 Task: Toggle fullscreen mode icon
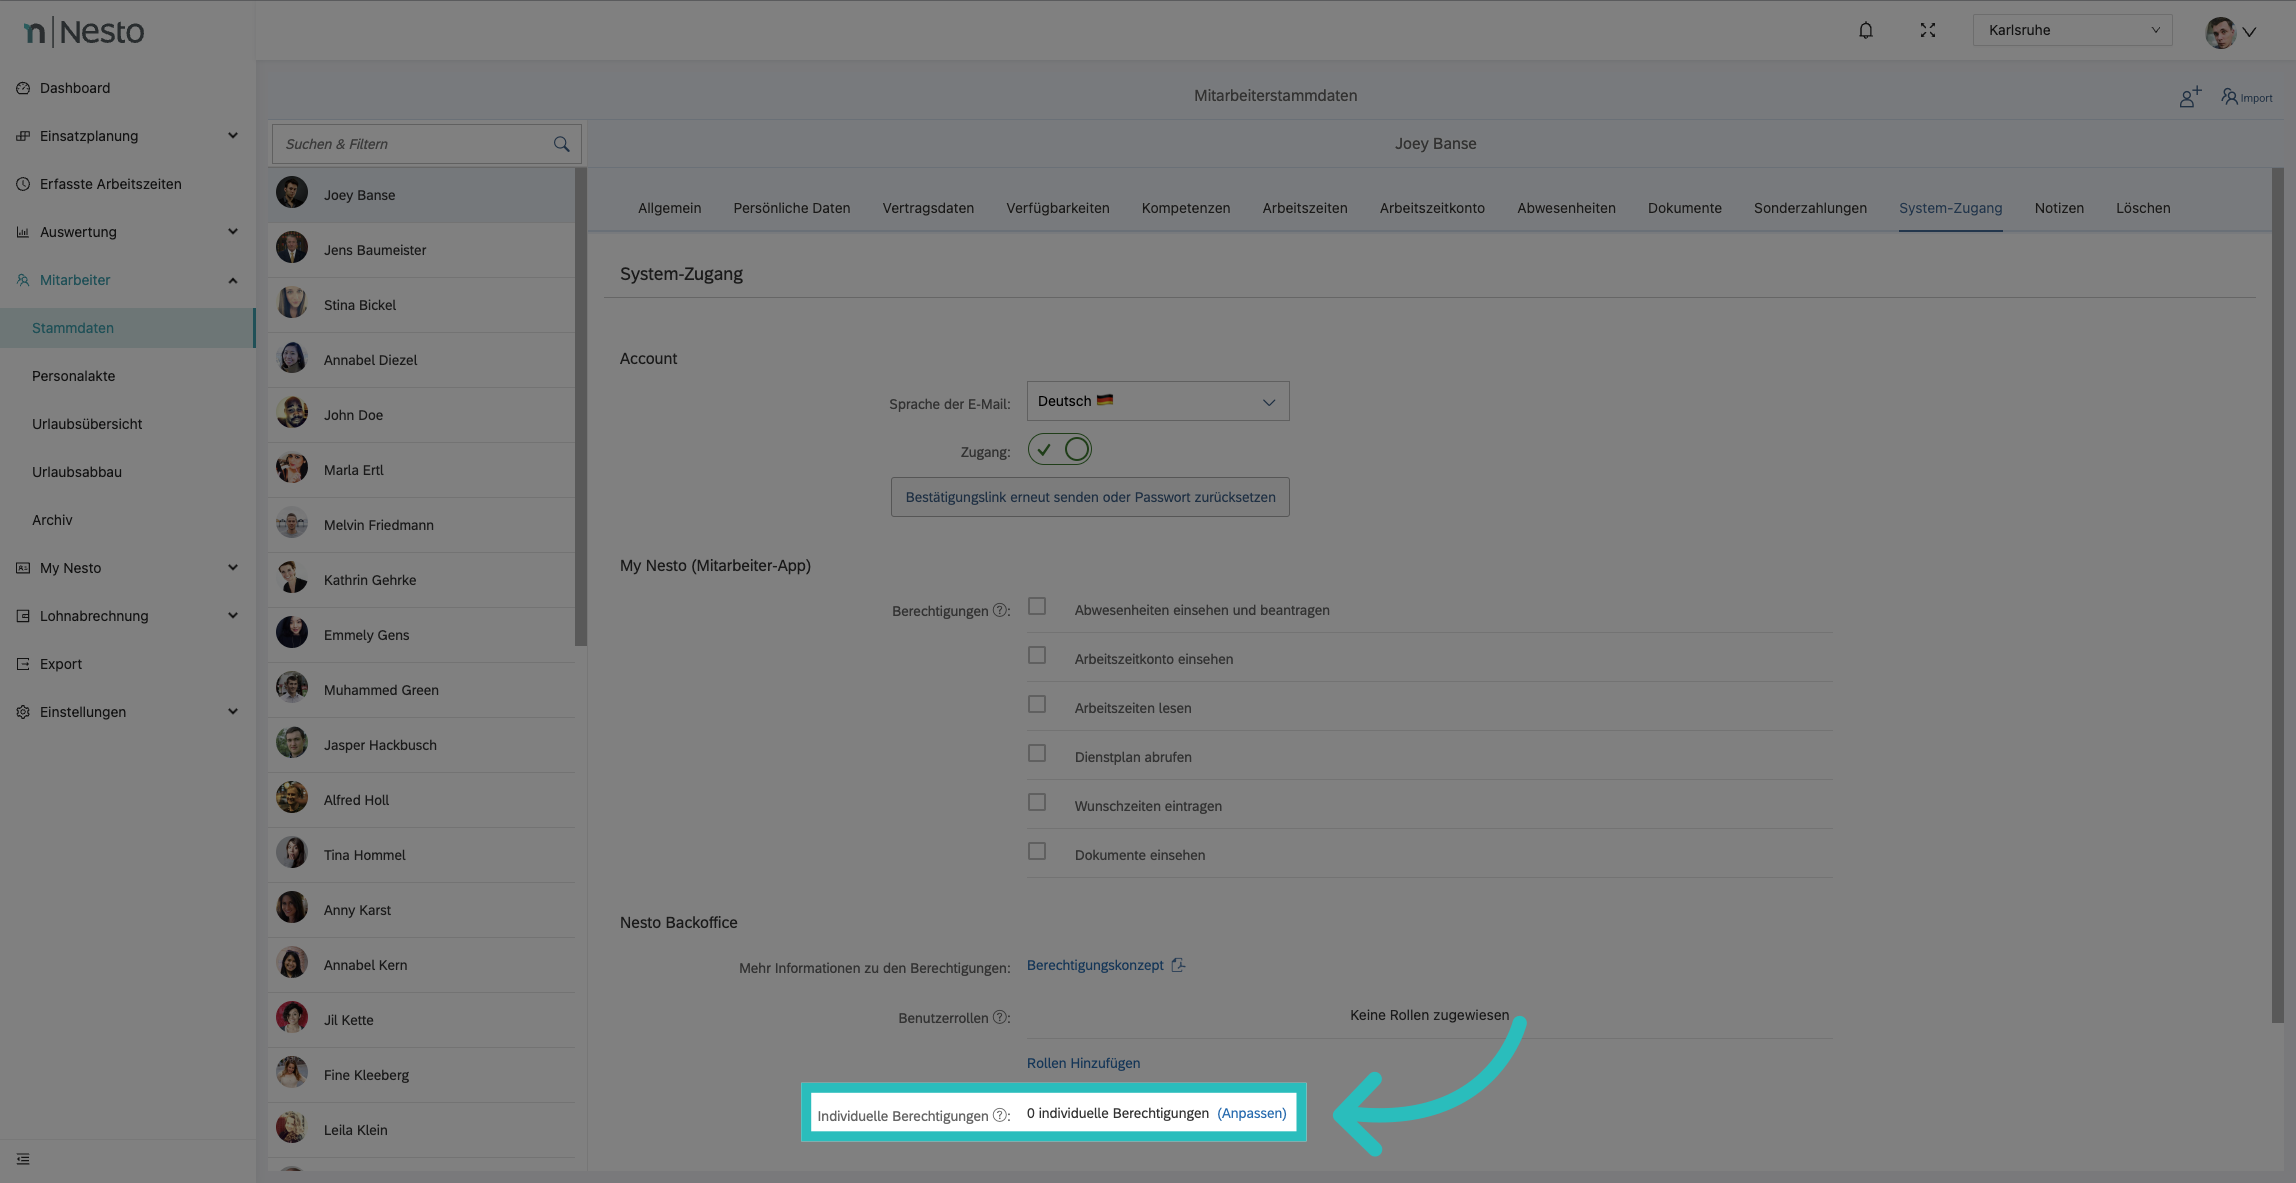point(1928,30)
